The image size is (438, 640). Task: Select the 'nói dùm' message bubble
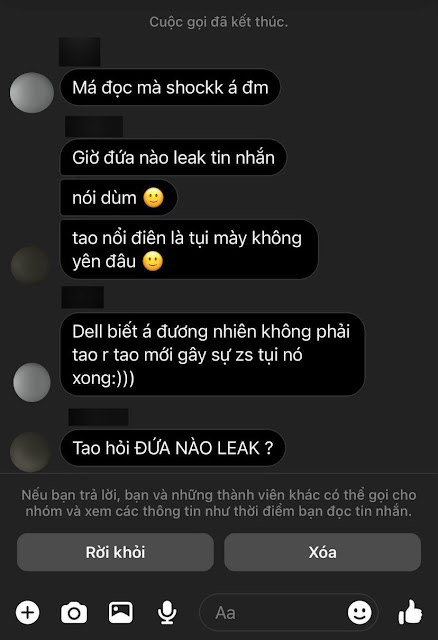(118, 198)
